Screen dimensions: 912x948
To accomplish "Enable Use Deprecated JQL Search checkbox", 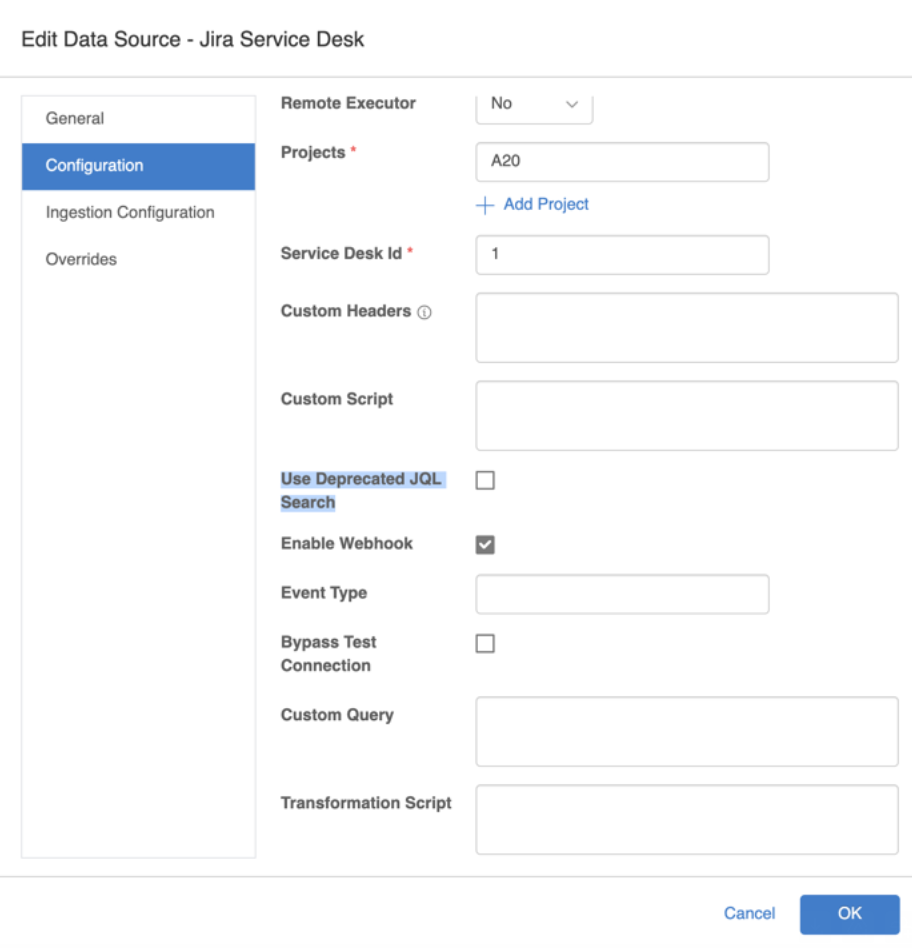I will pyautogui.click(x=485, y=481).
